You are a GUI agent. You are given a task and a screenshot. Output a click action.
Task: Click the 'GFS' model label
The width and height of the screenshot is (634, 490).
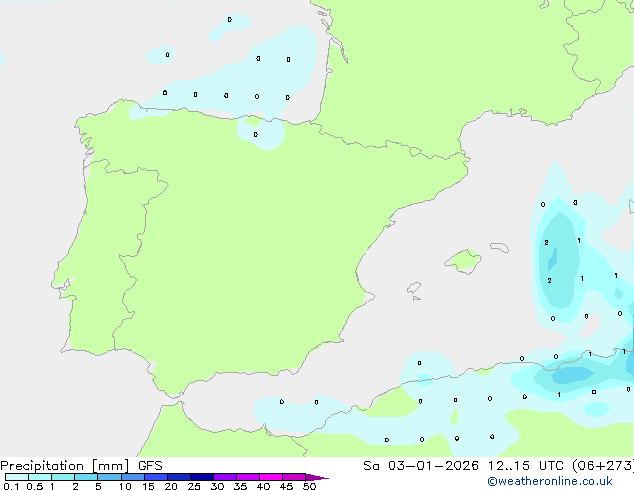pos(150,466)
